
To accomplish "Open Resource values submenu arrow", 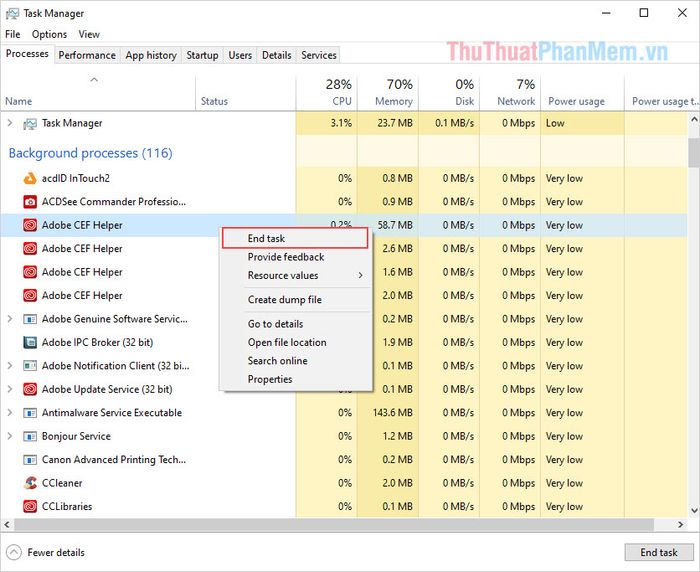I will 360,276.
